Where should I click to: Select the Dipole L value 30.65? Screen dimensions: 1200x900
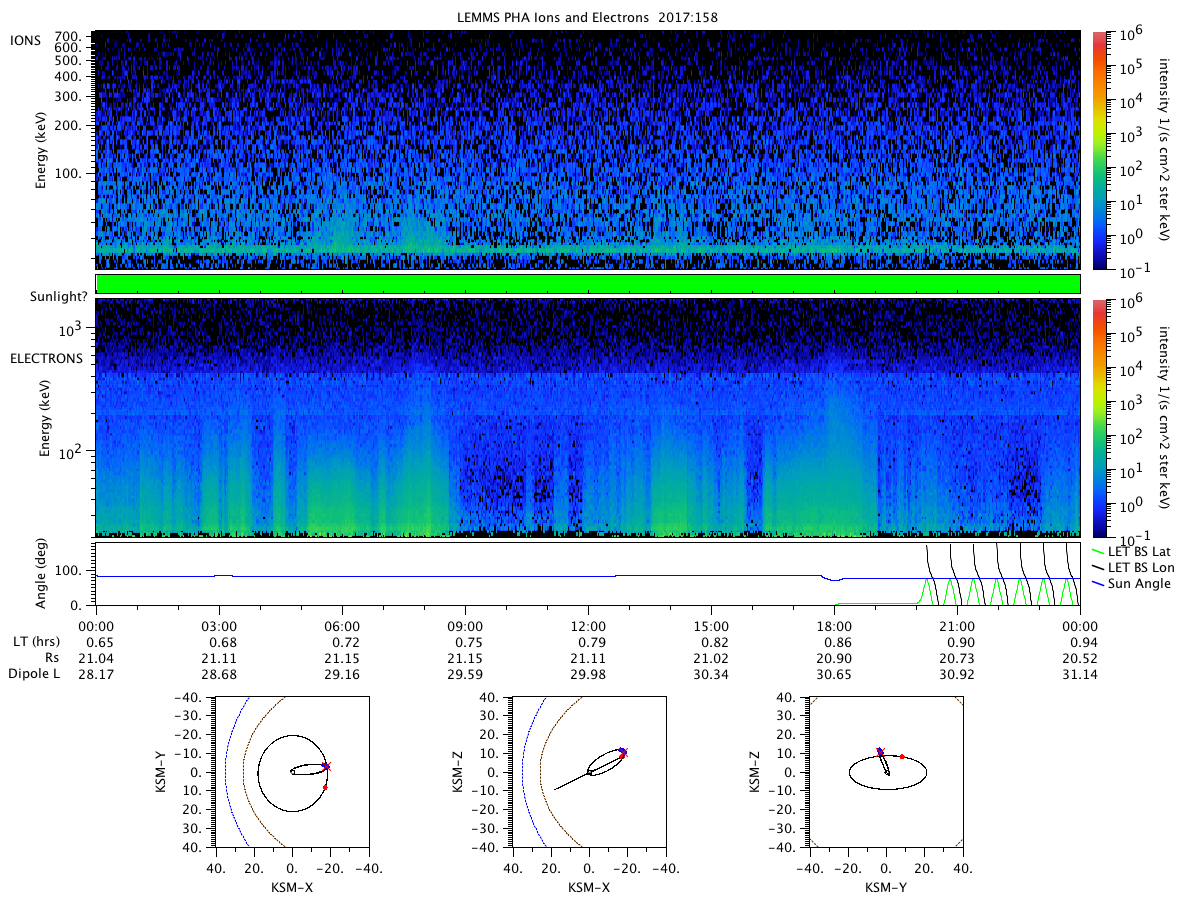[834, 675]
